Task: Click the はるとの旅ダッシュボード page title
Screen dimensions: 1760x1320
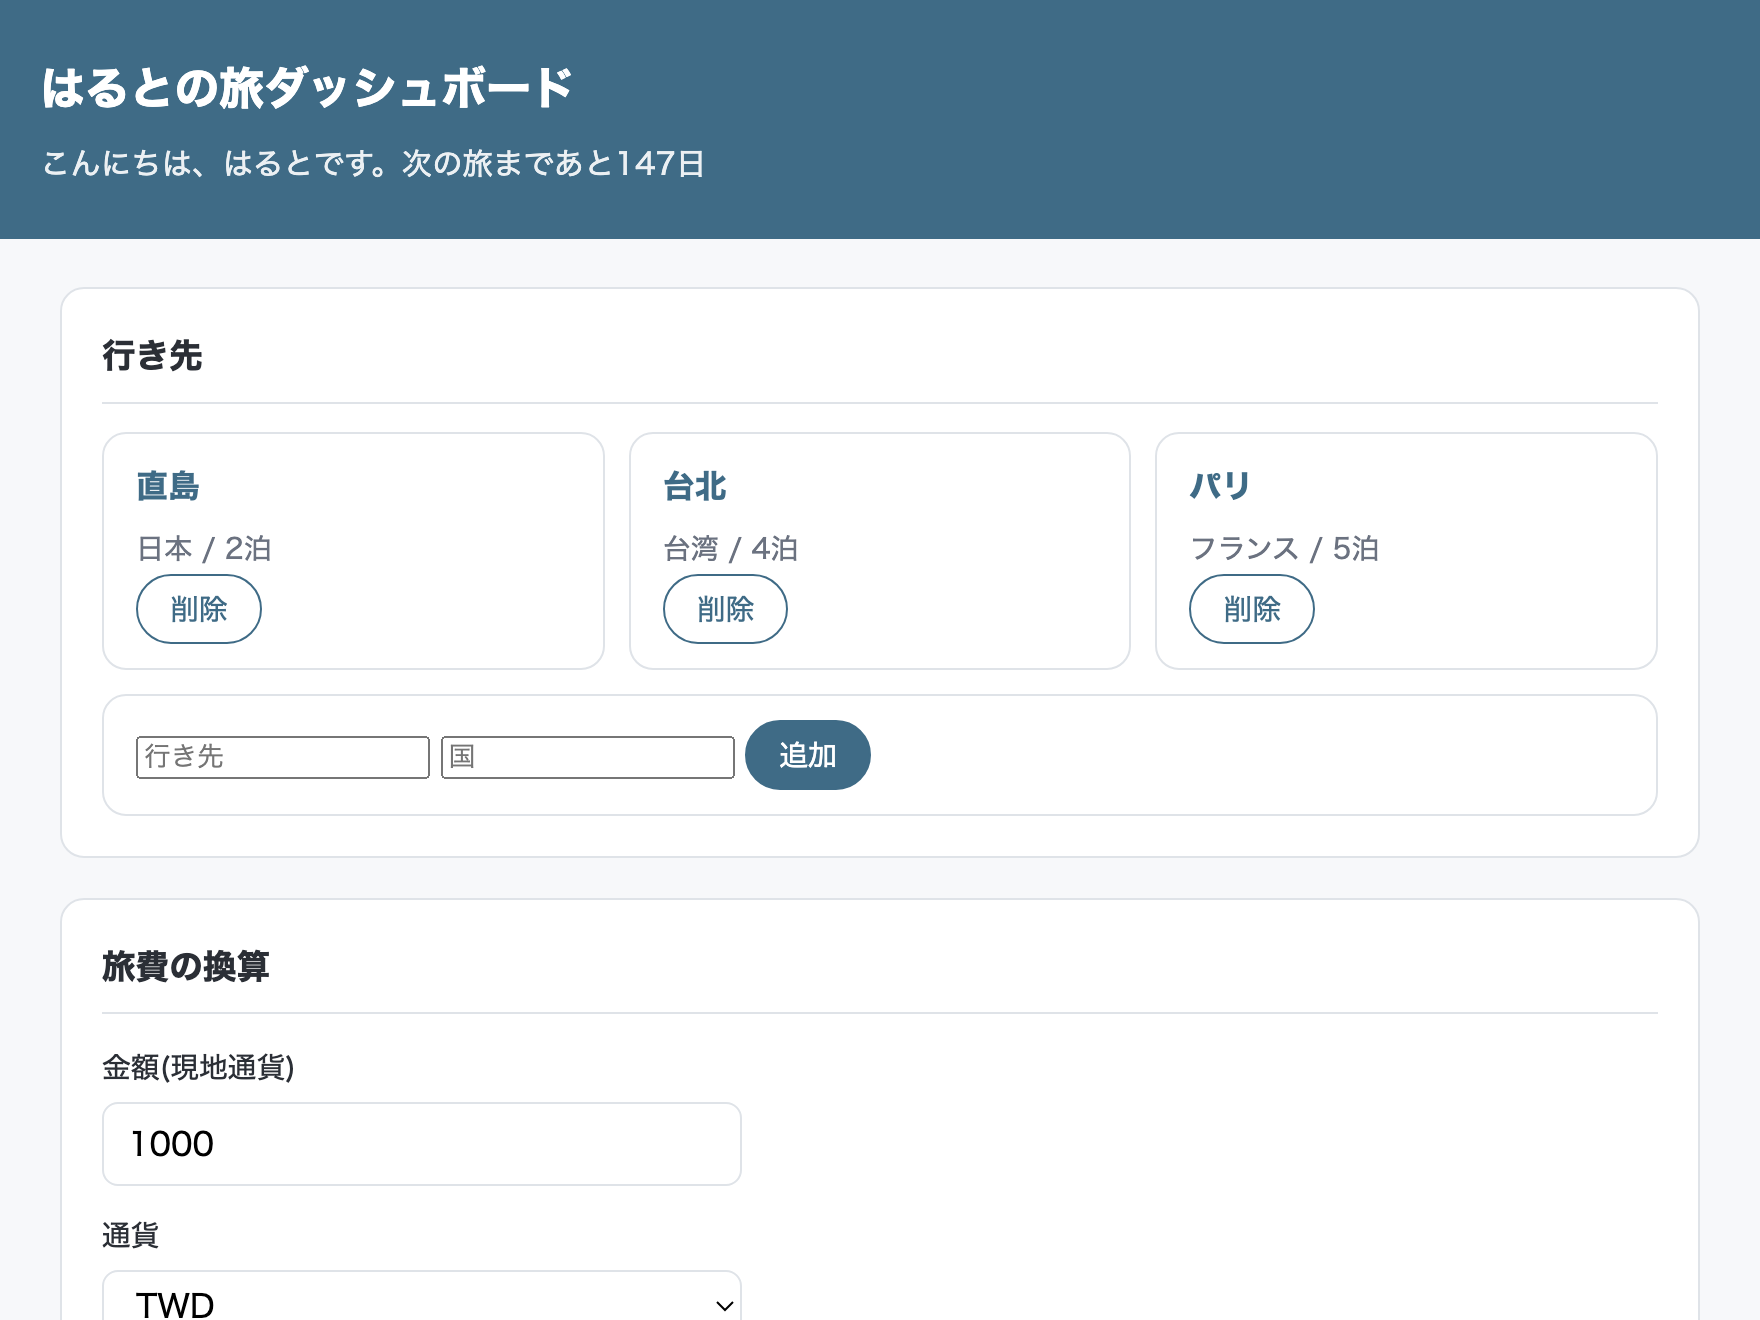Action: tap(307, 88)
